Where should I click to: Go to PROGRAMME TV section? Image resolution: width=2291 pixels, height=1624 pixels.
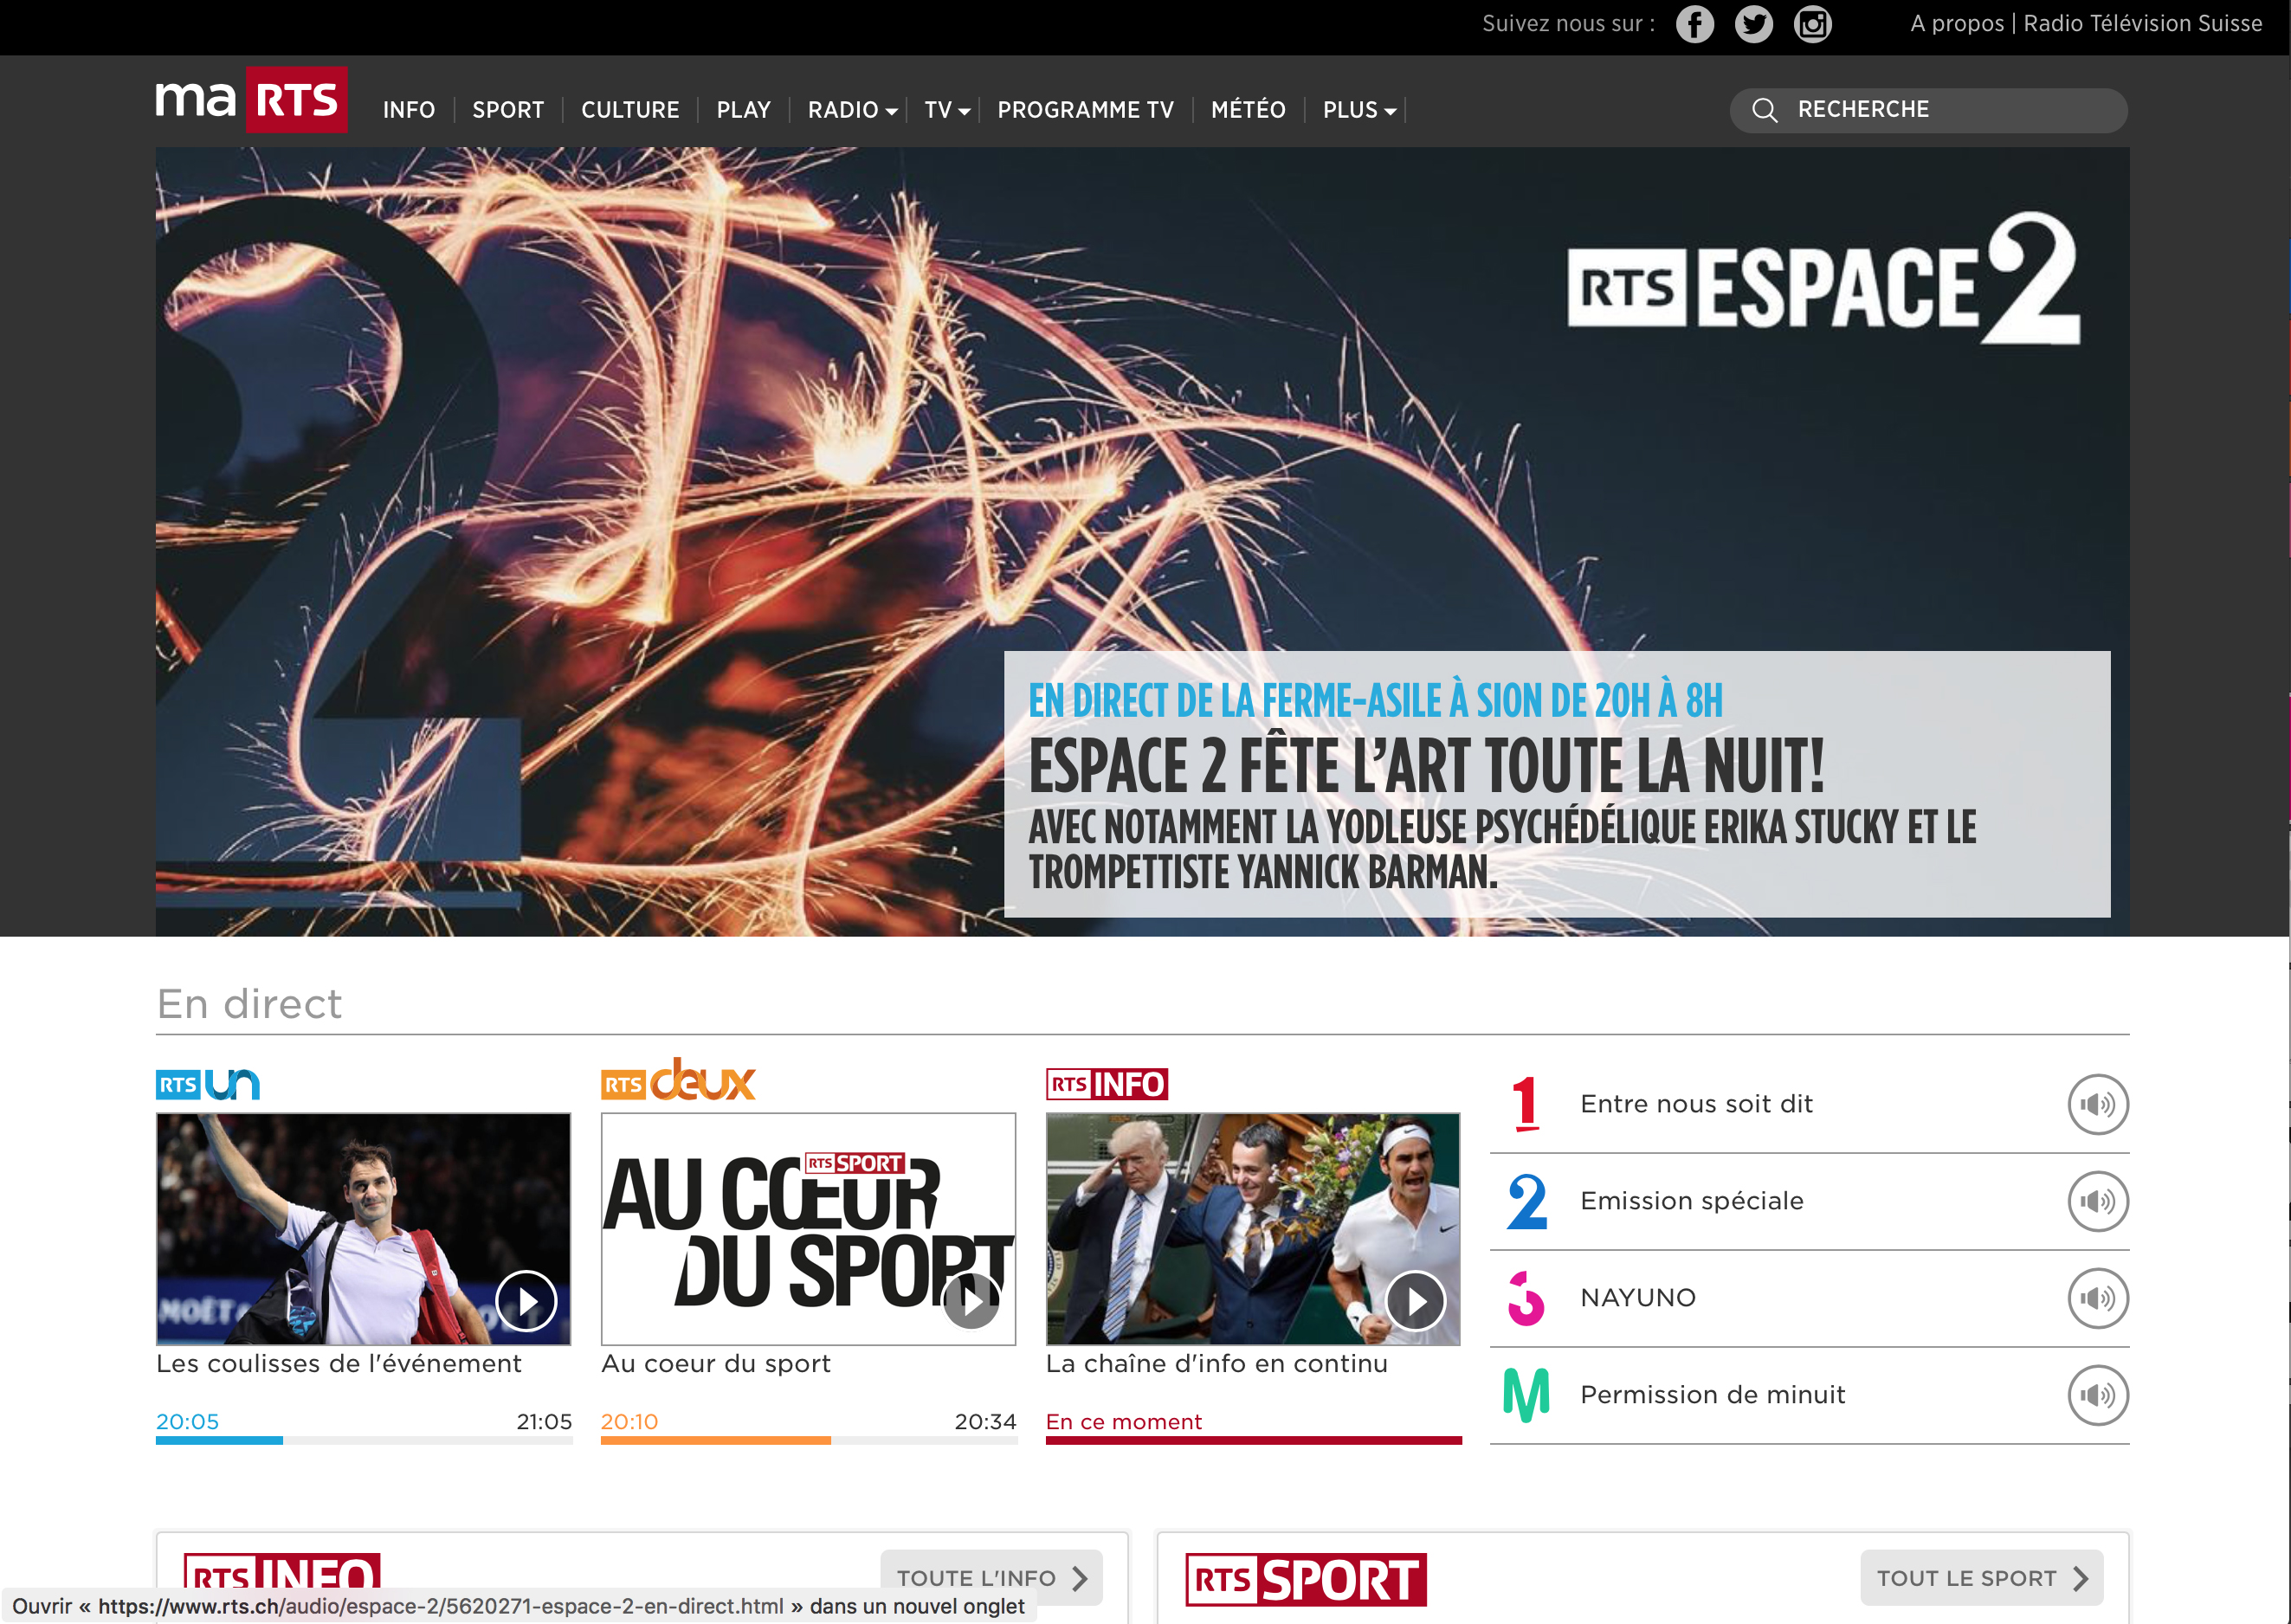pyautogui.click(x=1085, y=110)
